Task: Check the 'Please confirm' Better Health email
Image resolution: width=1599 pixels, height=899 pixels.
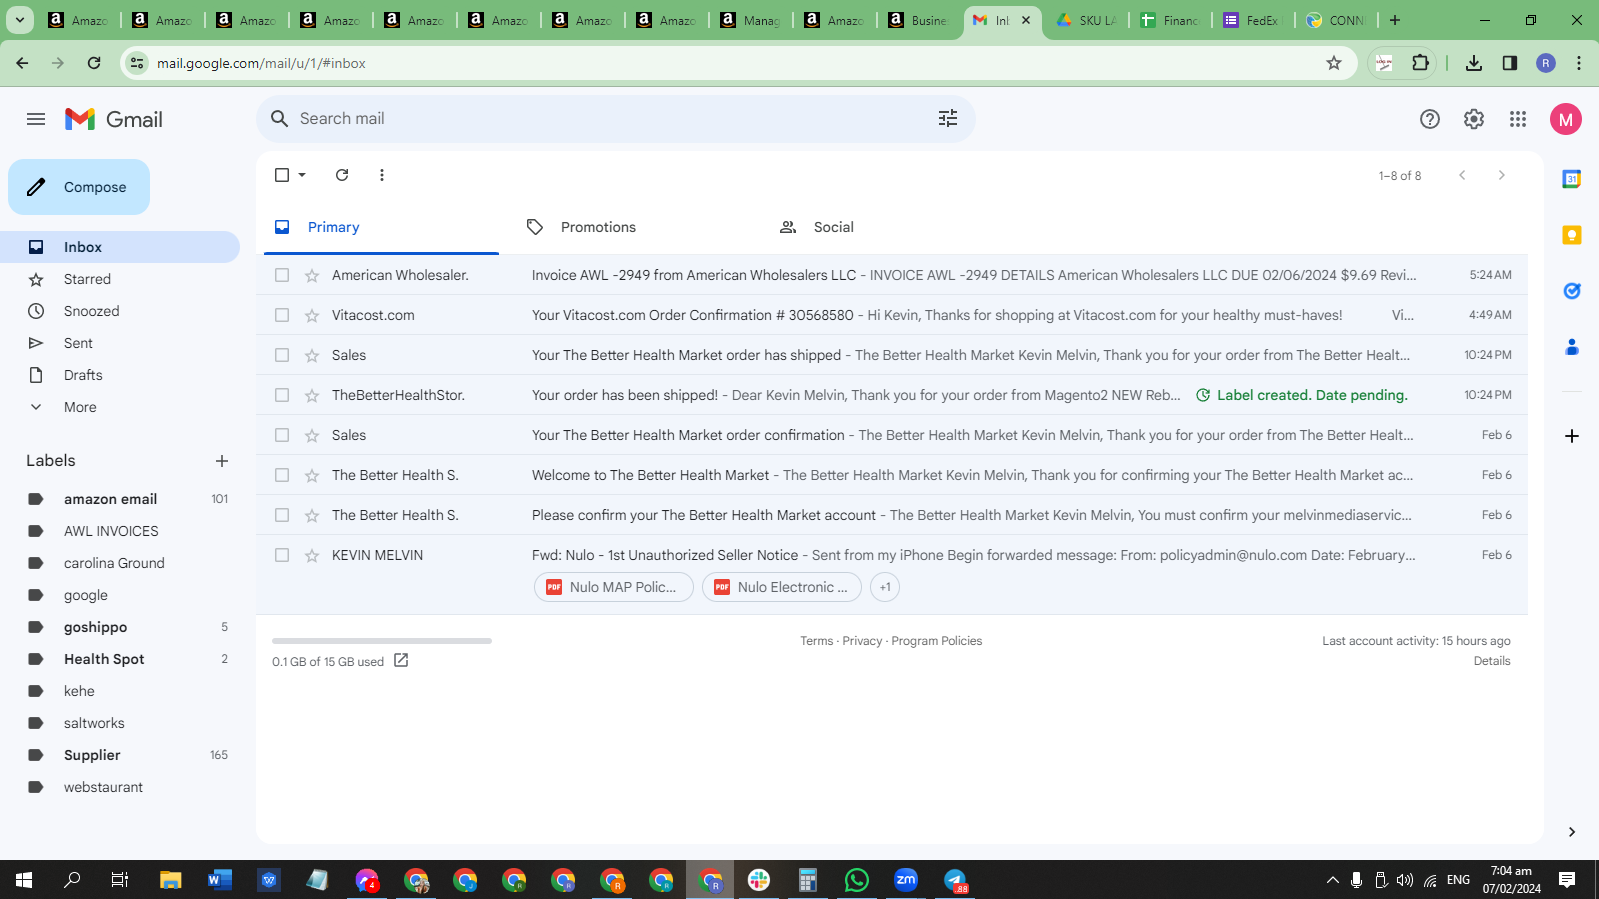Action: [282, 515]
